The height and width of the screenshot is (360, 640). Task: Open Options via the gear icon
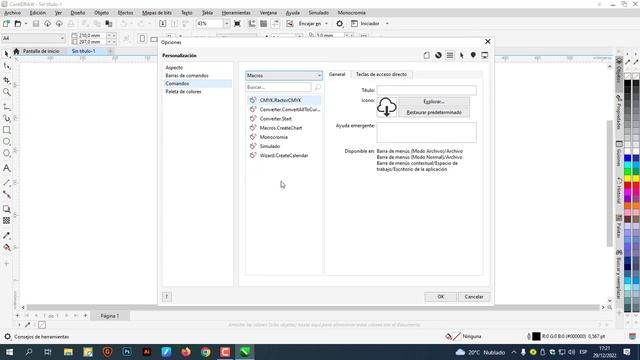click(x=340, y=24)
